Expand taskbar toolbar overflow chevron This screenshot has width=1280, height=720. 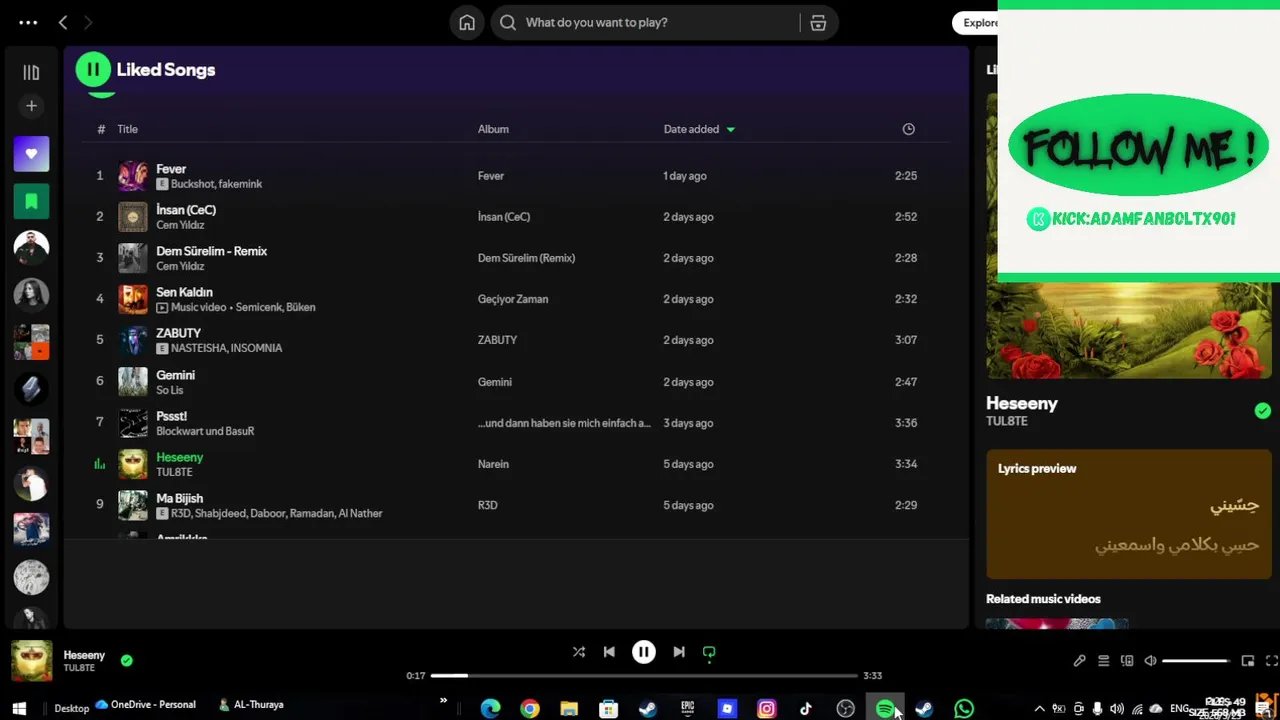tap(443, 702)
